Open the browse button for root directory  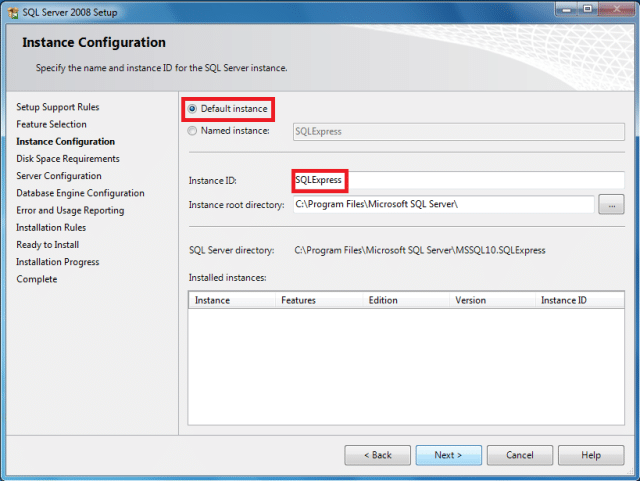point(611,205)
